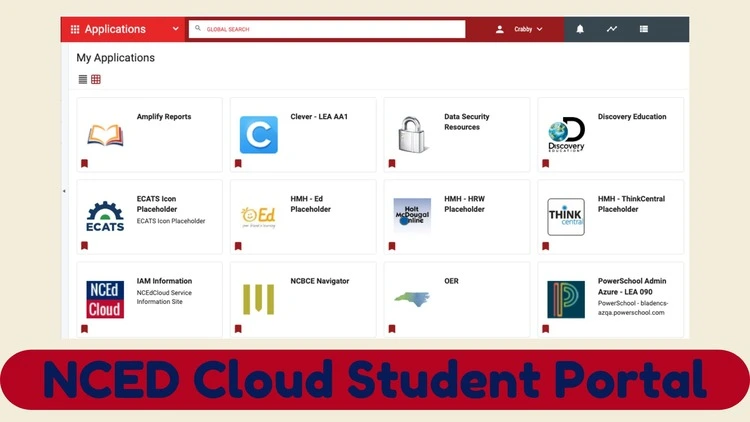Click the Global Search input field
The image size is (750, 422).
(x=330, y=29)
